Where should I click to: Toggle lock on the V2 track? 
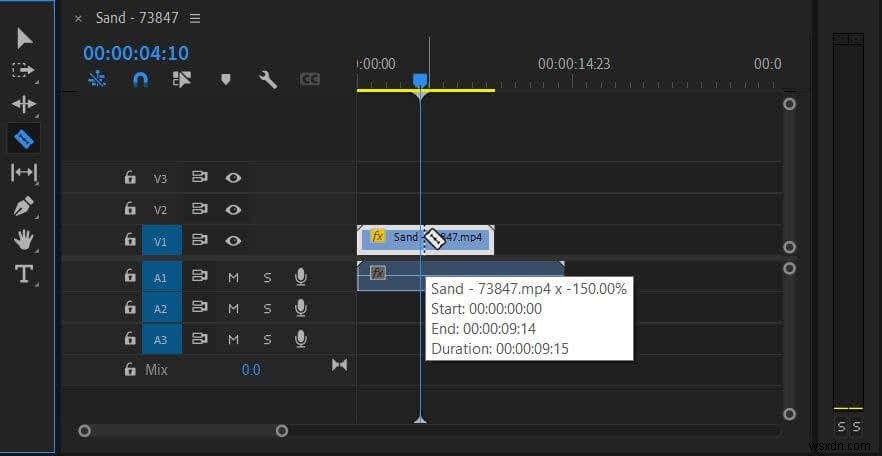click(x=130, y=210)
